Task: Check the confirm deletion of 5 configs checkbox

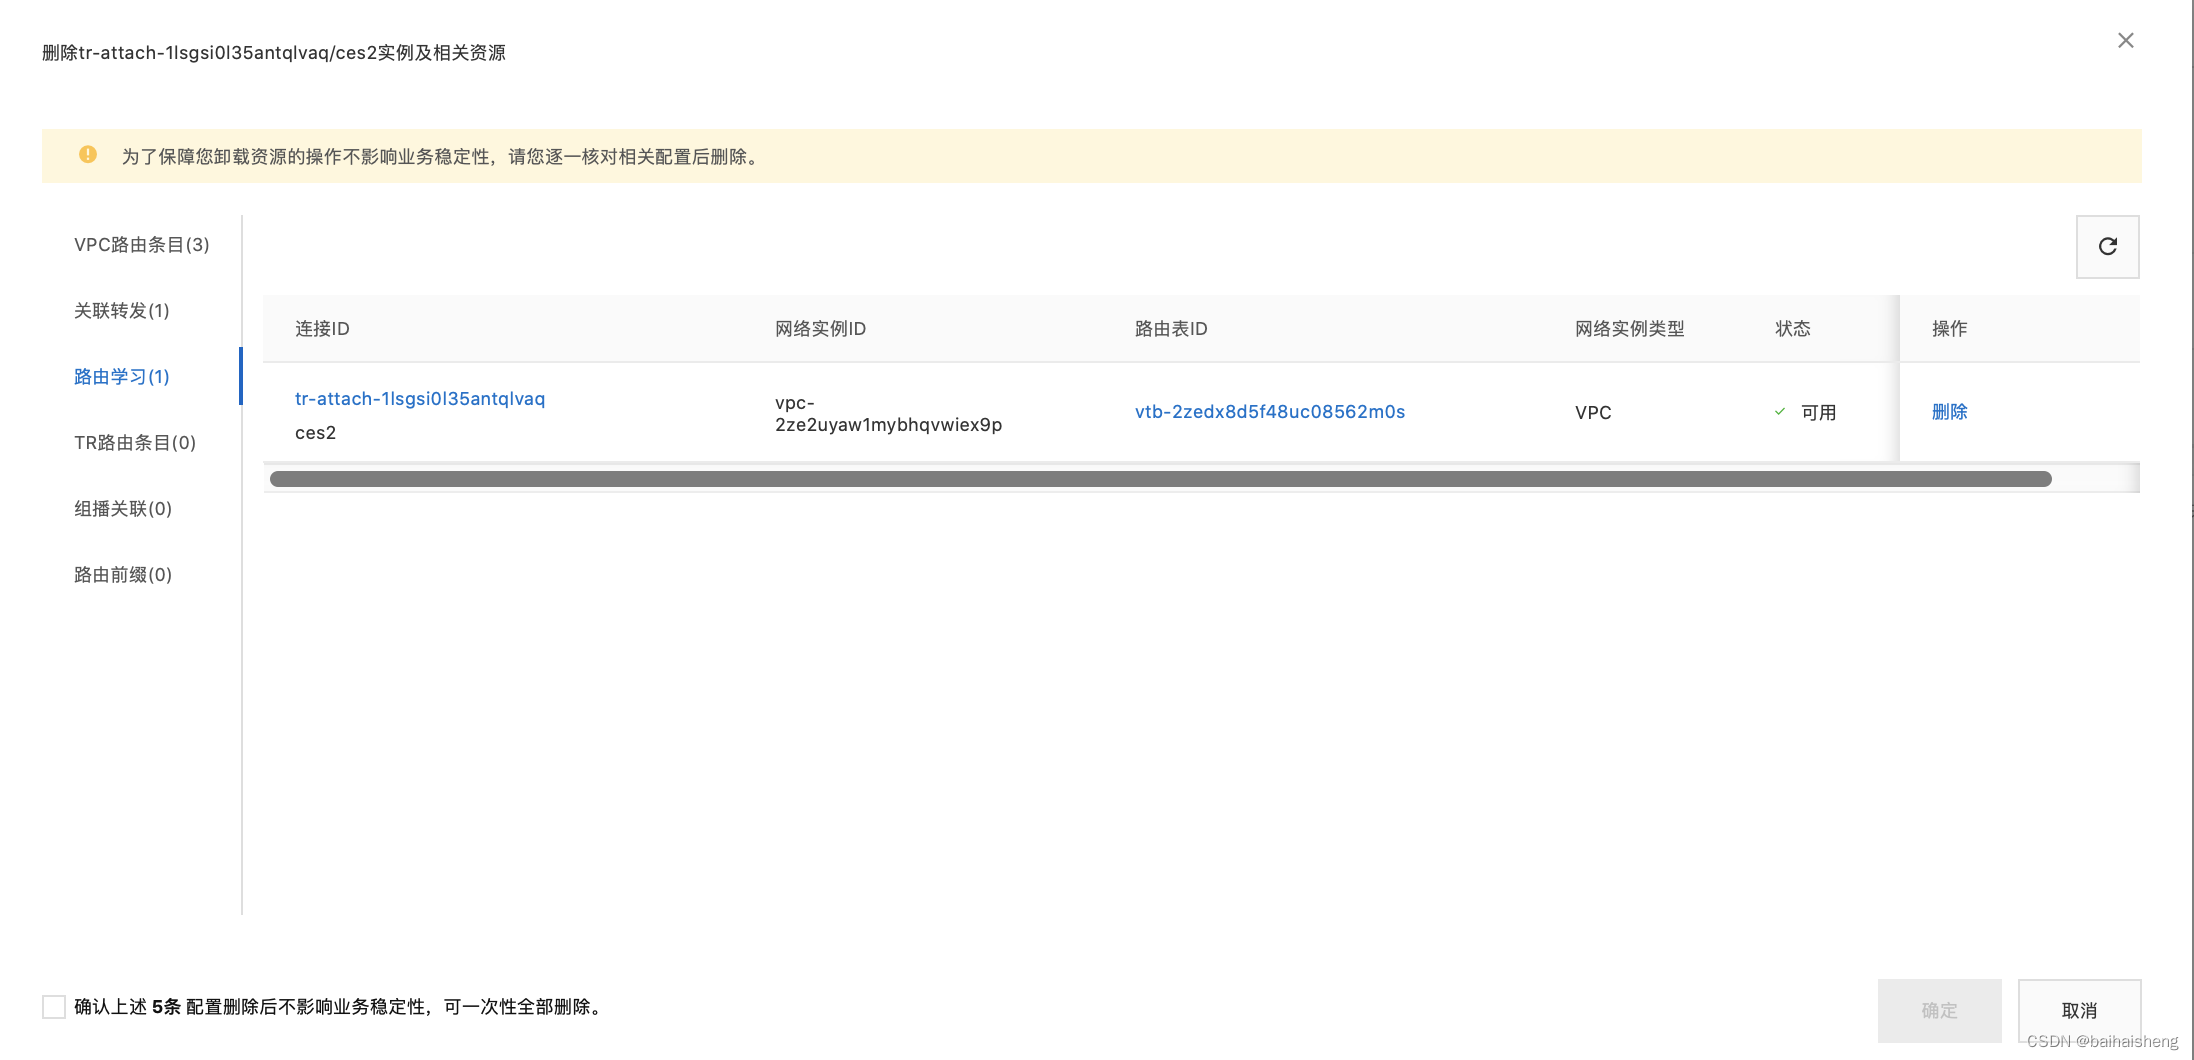Action: coord(54,1006)
